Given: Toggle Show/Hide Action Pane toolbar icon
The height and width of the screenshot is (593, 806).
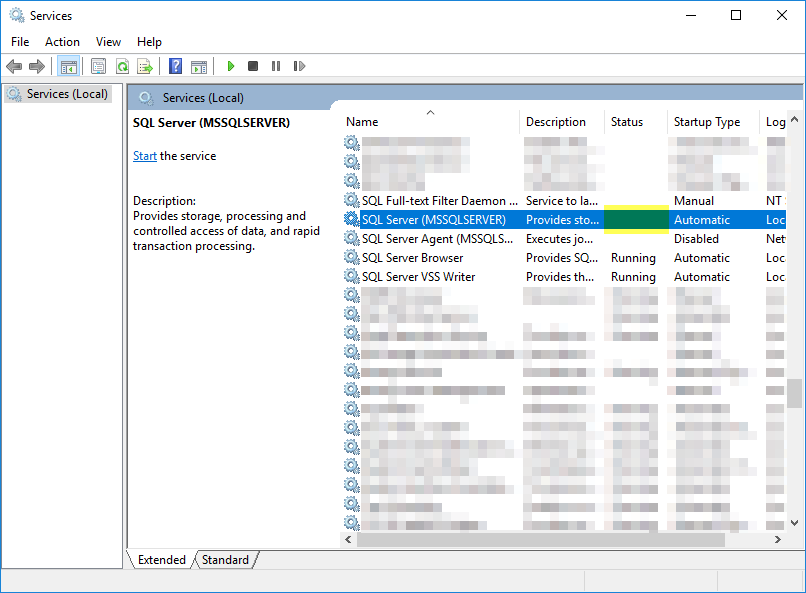Looking at the screenshot, I should point(199,67).
